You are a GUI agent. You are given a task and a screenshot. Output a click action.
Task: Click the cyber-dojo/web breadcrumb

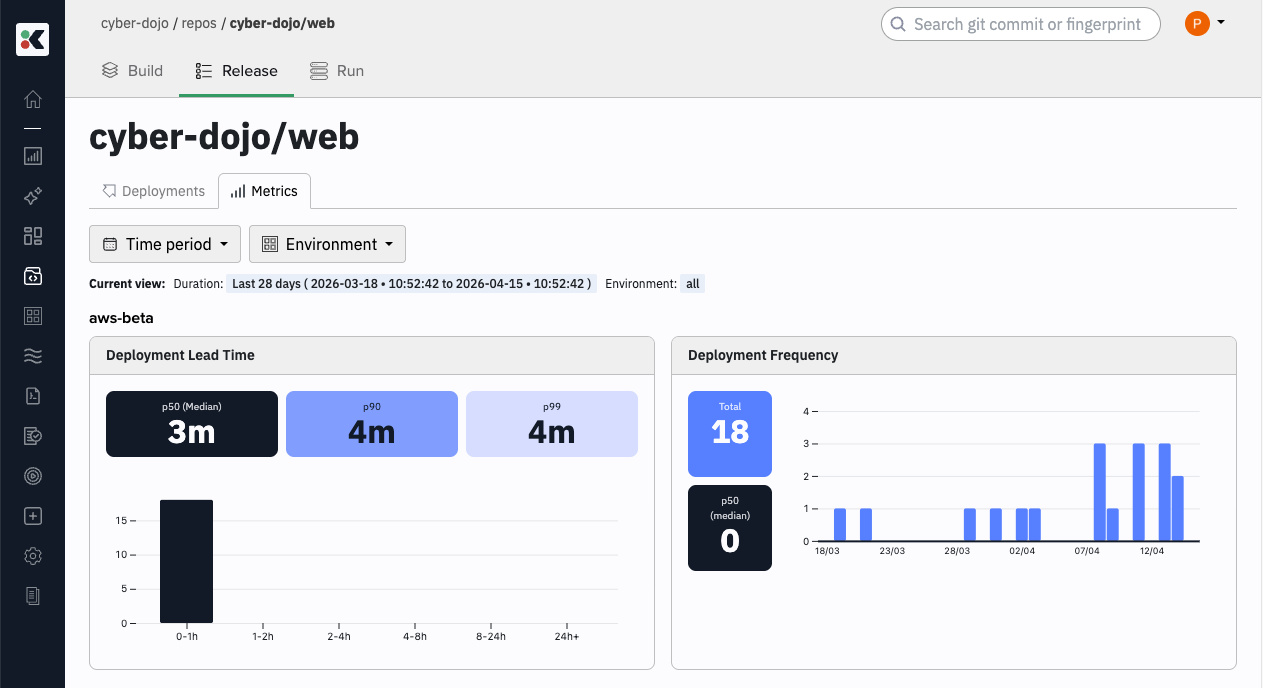click(x=282, y=23)
